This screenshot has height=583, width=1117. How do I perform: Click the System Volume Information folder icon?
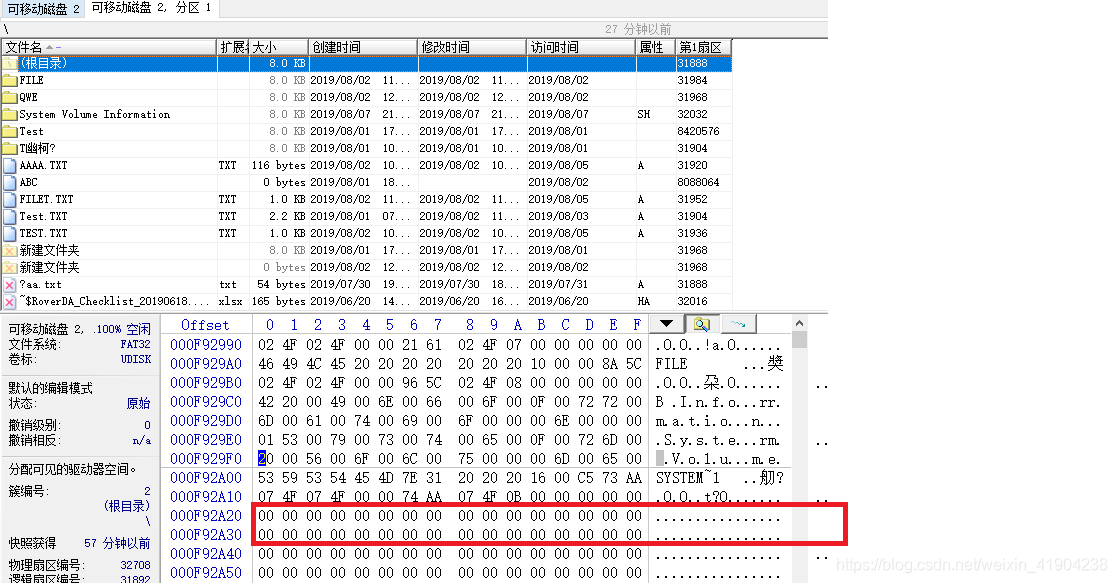[x=10, y=115]
